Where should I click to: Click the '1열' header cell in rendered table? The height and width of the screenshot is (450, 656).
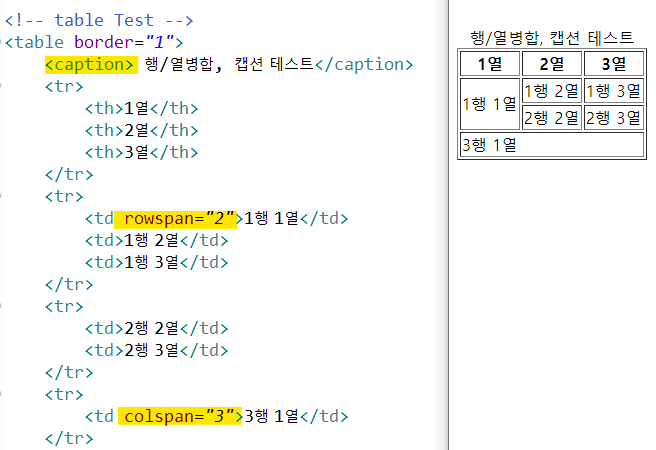(x=490, y=64)
